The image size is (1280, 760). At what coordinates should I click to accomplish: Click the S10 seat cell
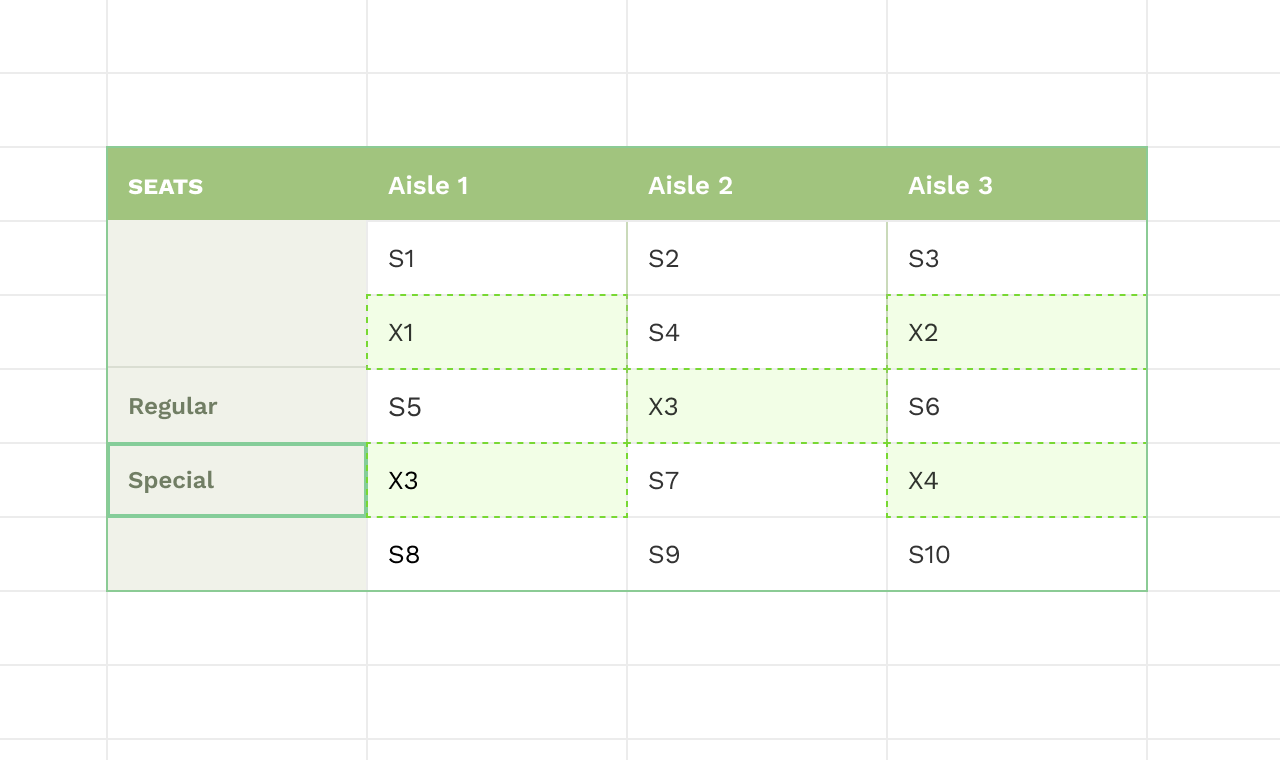click(1017, 555)
